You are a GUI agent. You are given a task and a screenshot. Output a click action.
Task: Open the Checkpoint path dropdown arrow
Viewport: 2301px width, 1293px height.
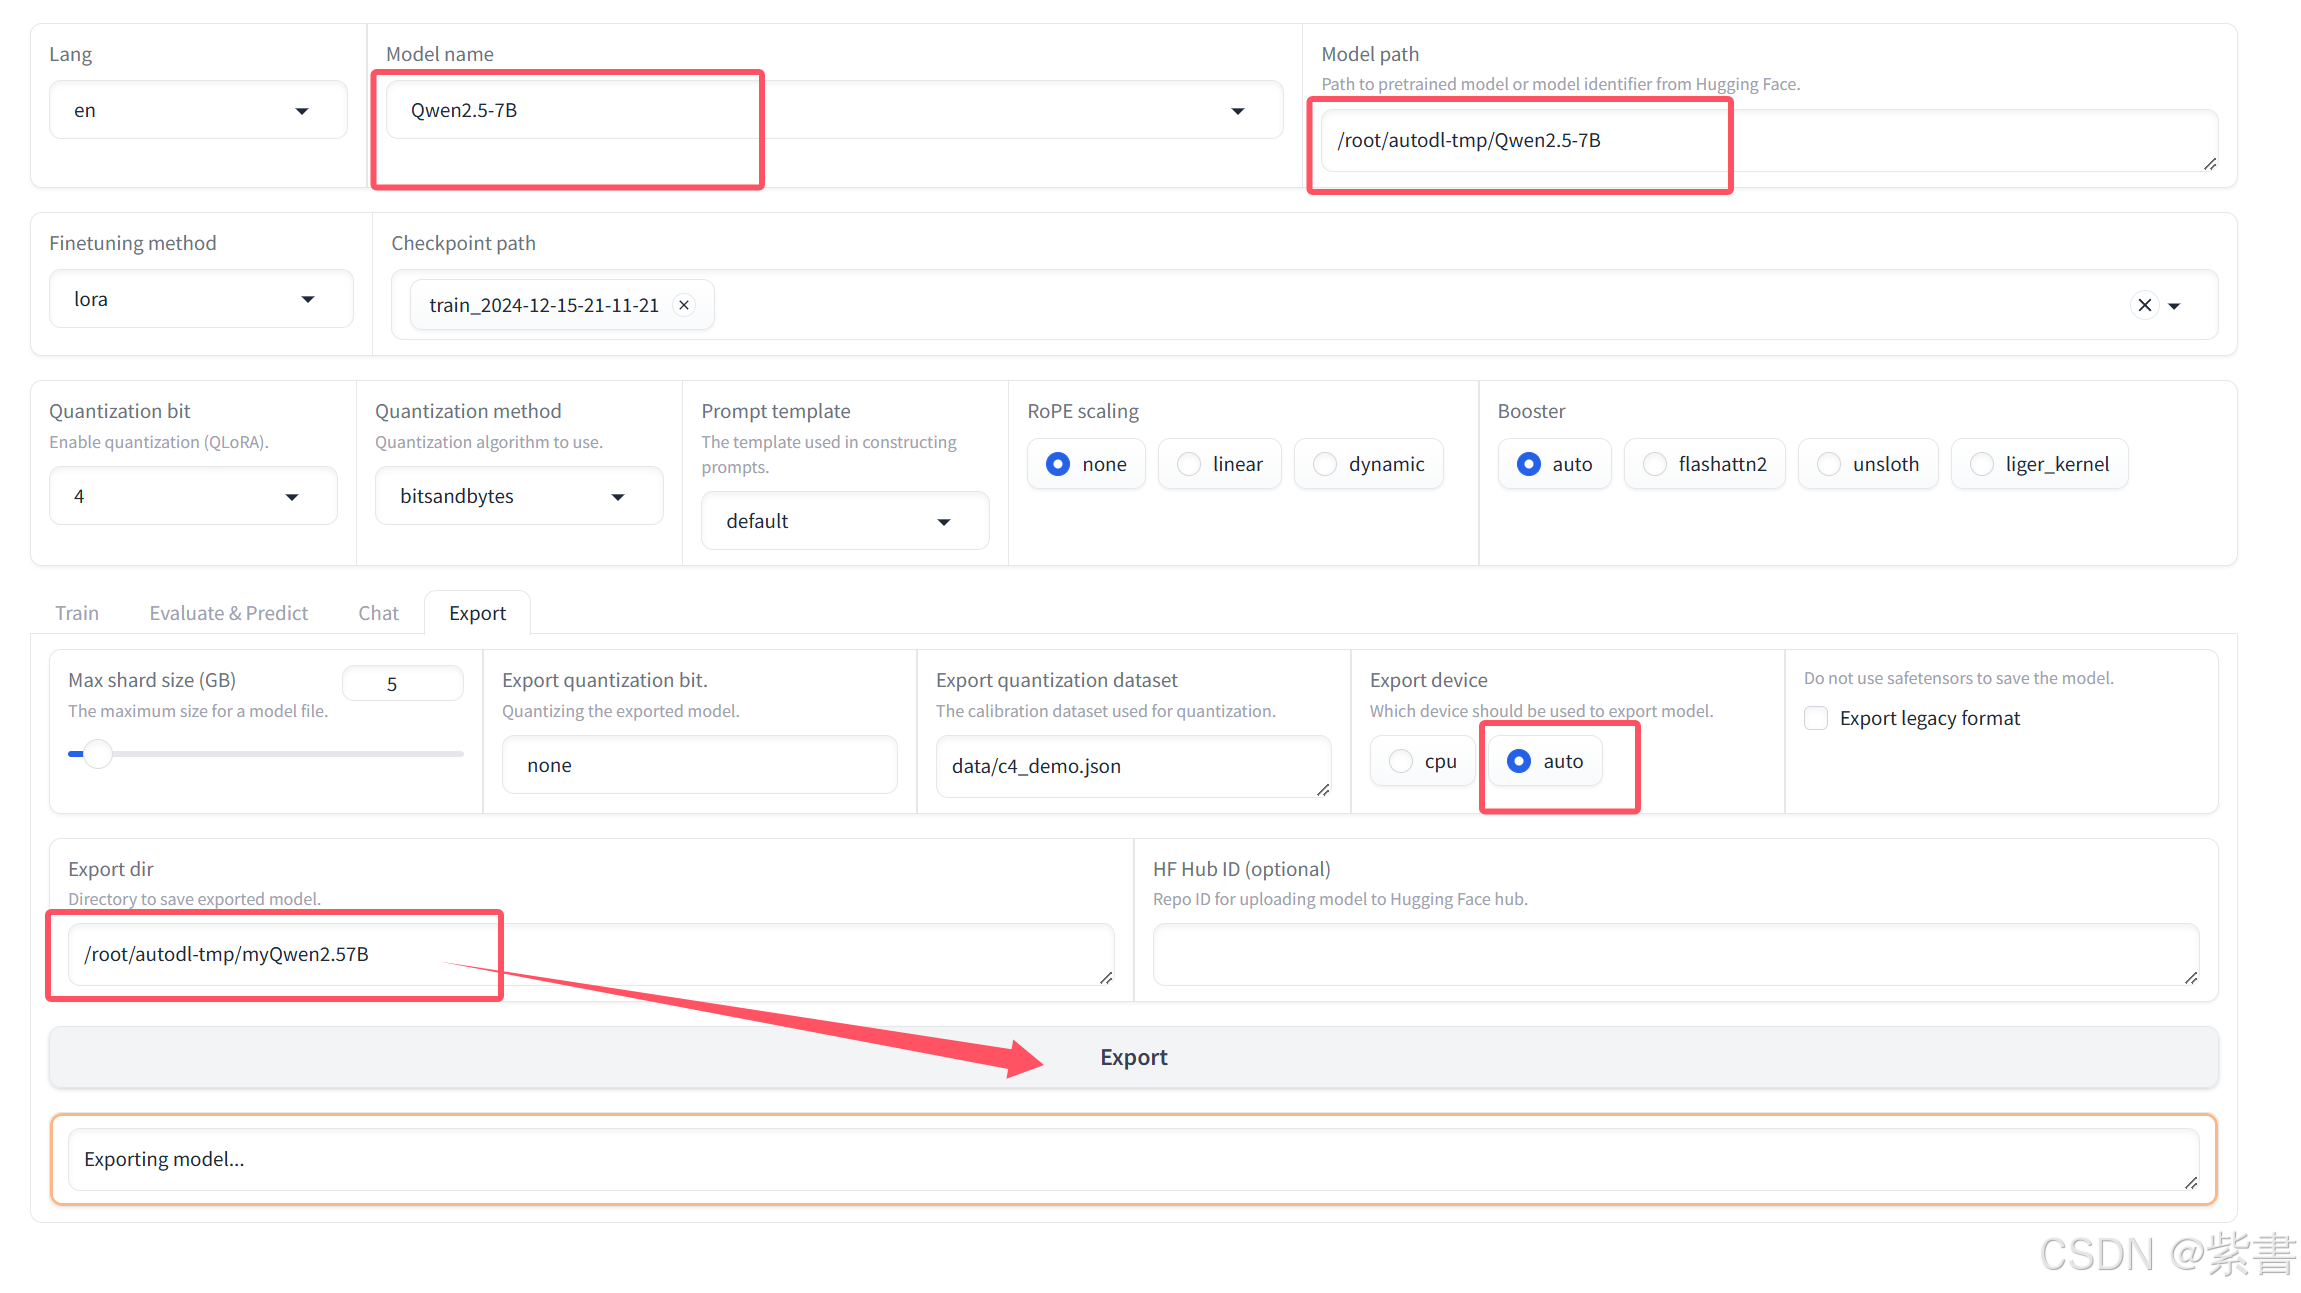click(2174, 306)
